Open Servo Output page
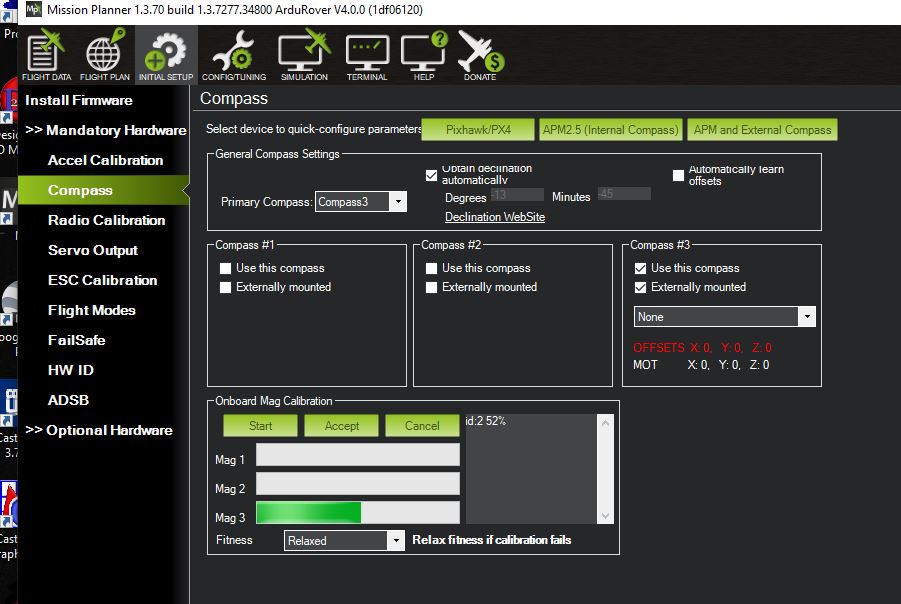The height and width of the screenshot is (604, 901). [x=93, y=251]
